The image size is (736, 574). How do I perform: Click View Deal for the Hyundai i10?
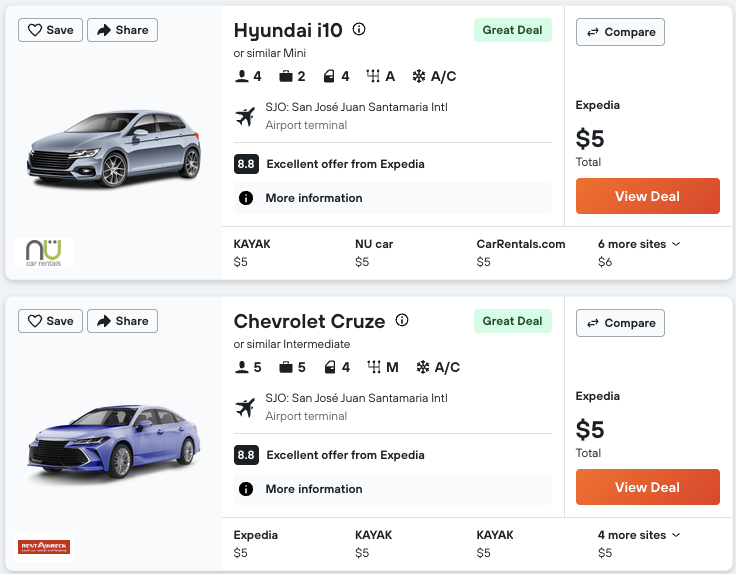[647, 196]
